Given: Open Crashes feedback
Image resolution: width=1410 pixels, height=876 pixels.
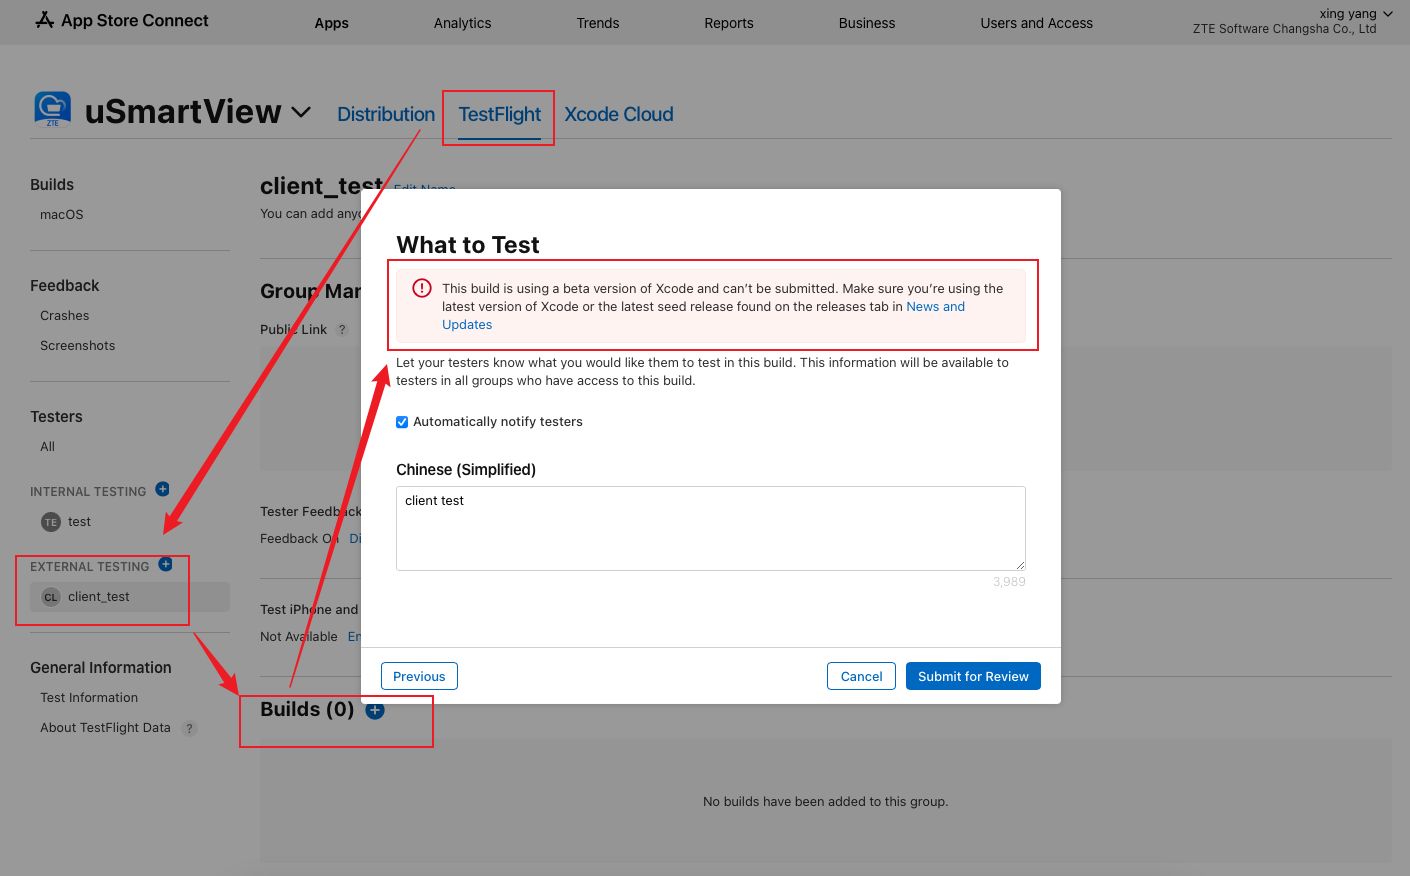Looking at the screenshot, I should click(x=65, y=316).
